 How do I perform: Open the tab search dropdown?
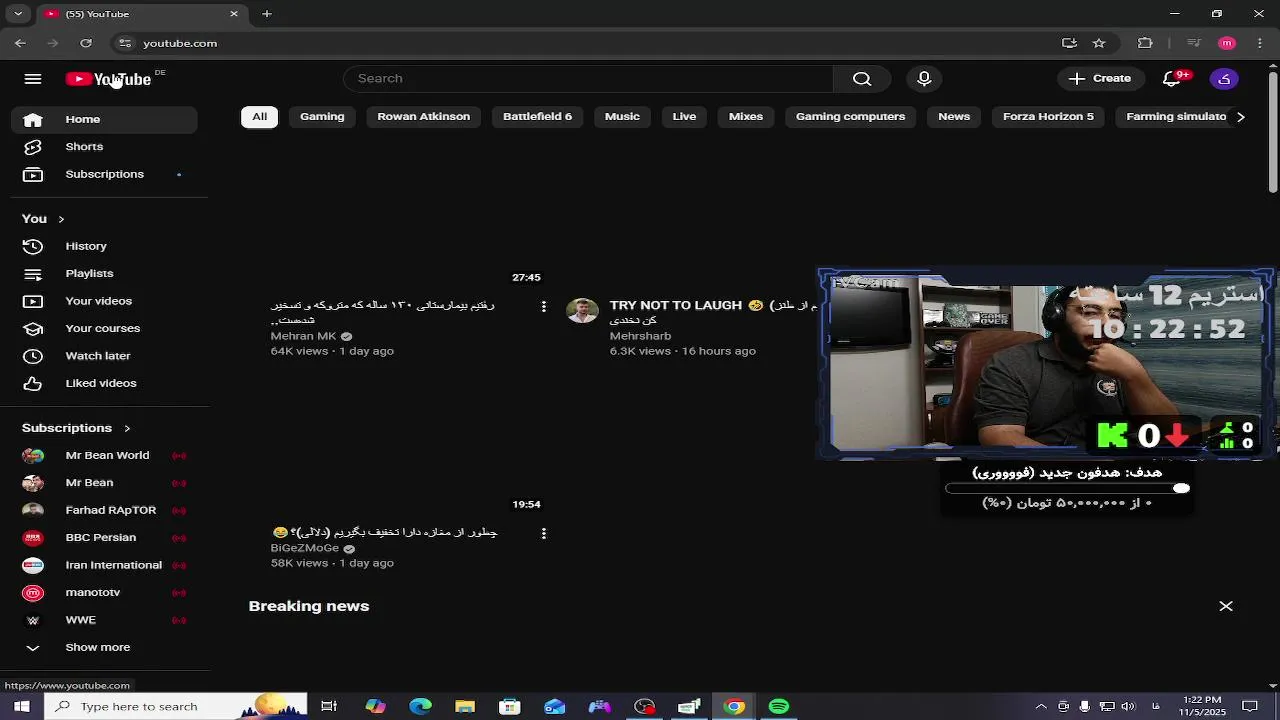point(18,14)
